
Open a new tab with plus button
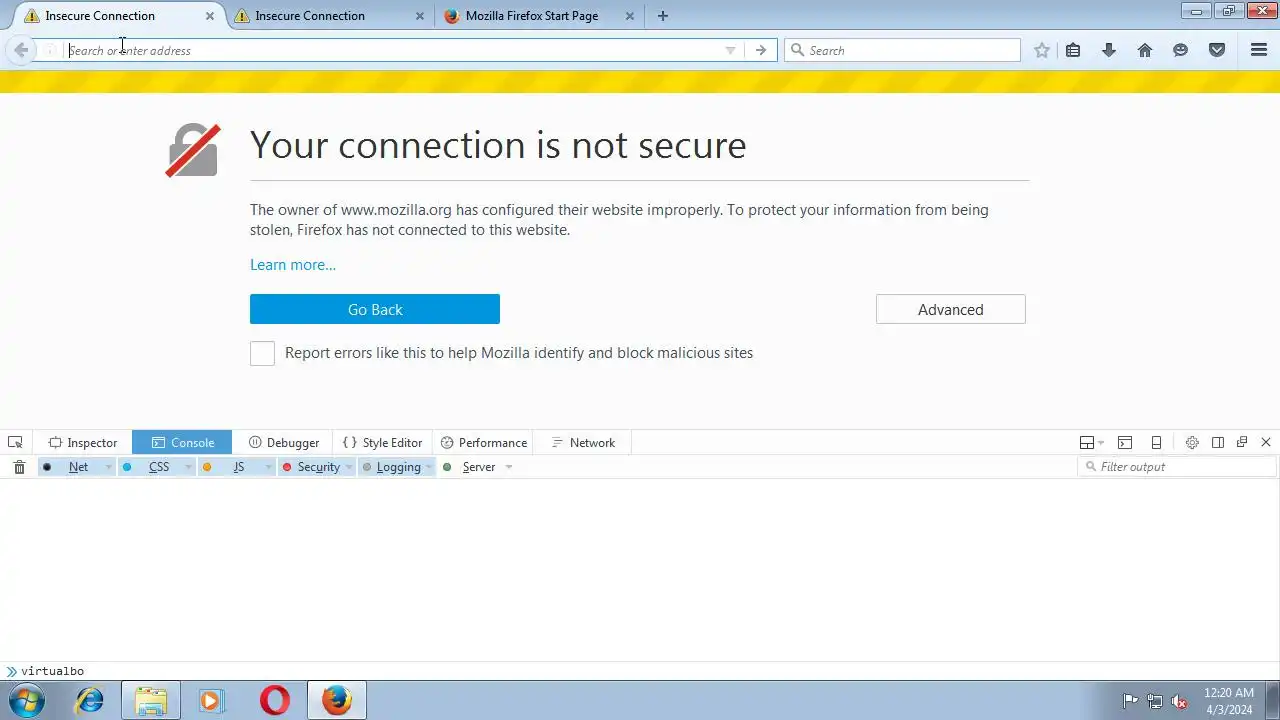point(663,16)
